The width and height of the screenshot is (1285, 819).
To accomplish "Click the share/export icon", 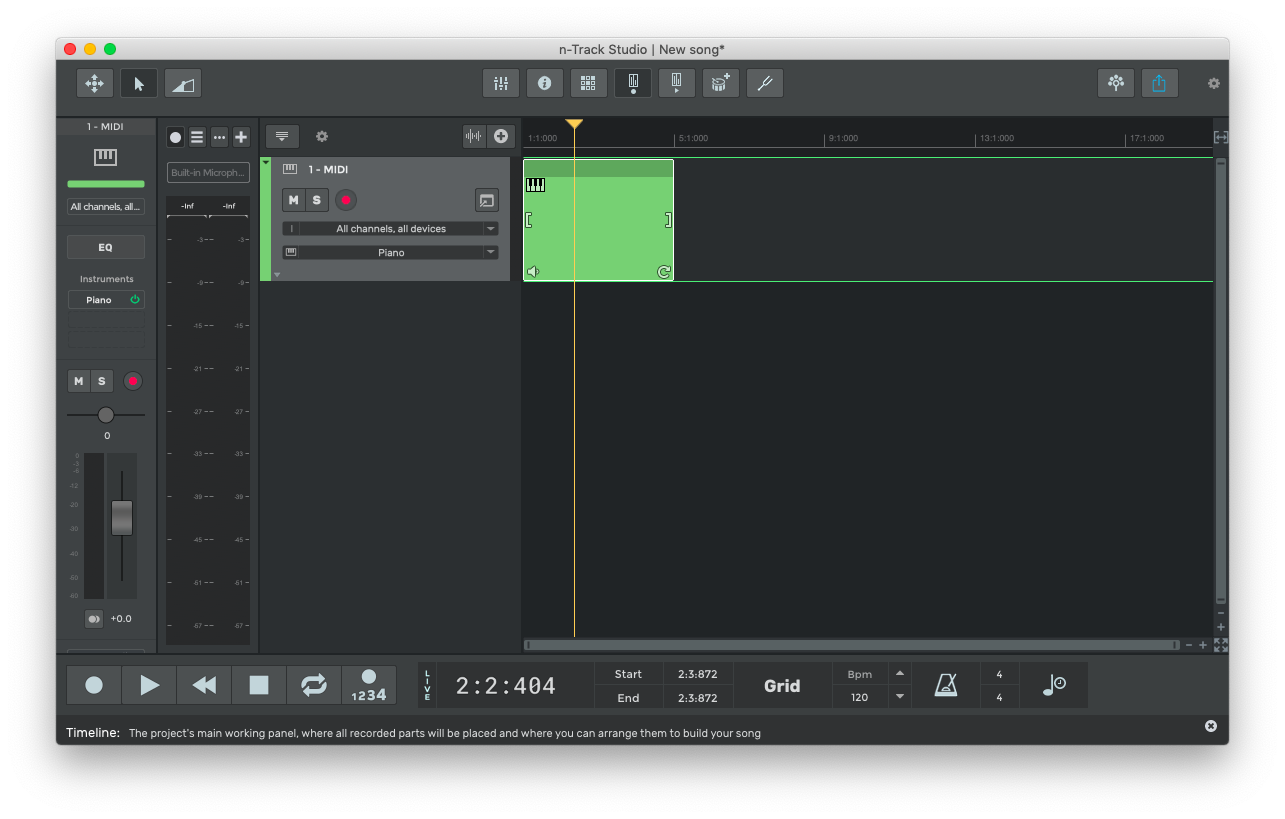I will 1159,83.
